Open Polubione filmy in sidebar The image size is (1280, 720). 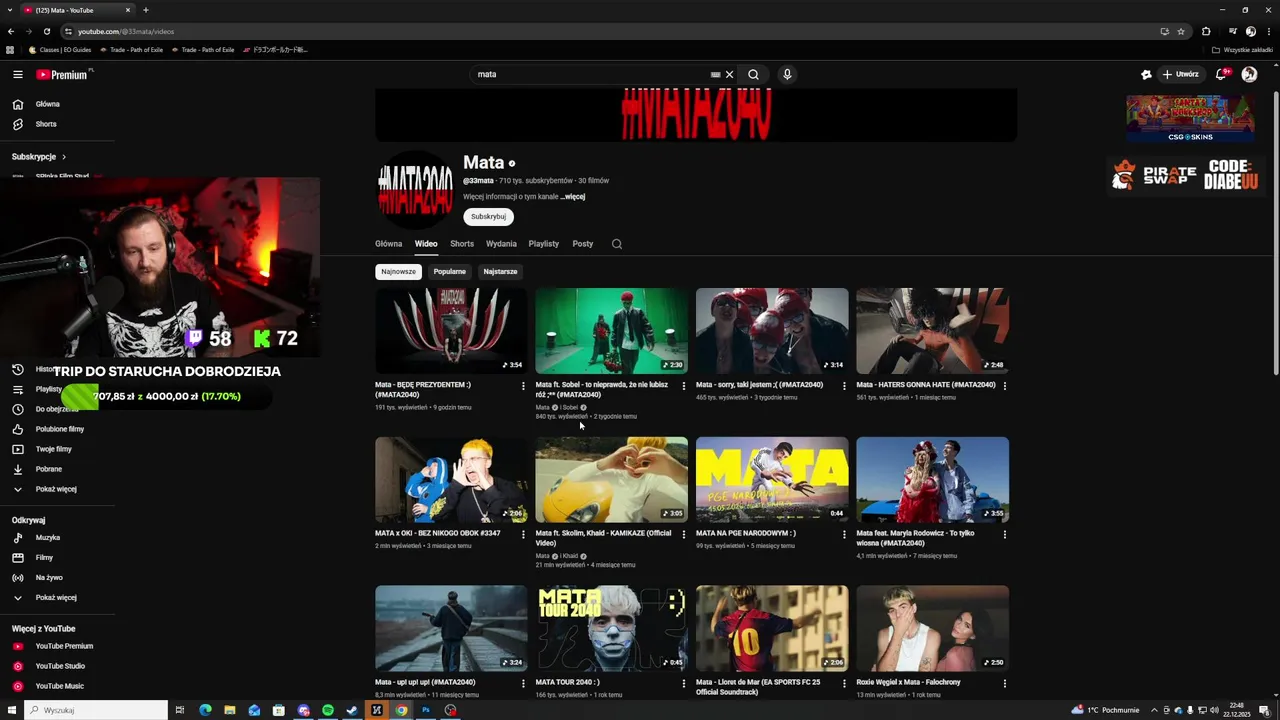[x=60, y=429]
